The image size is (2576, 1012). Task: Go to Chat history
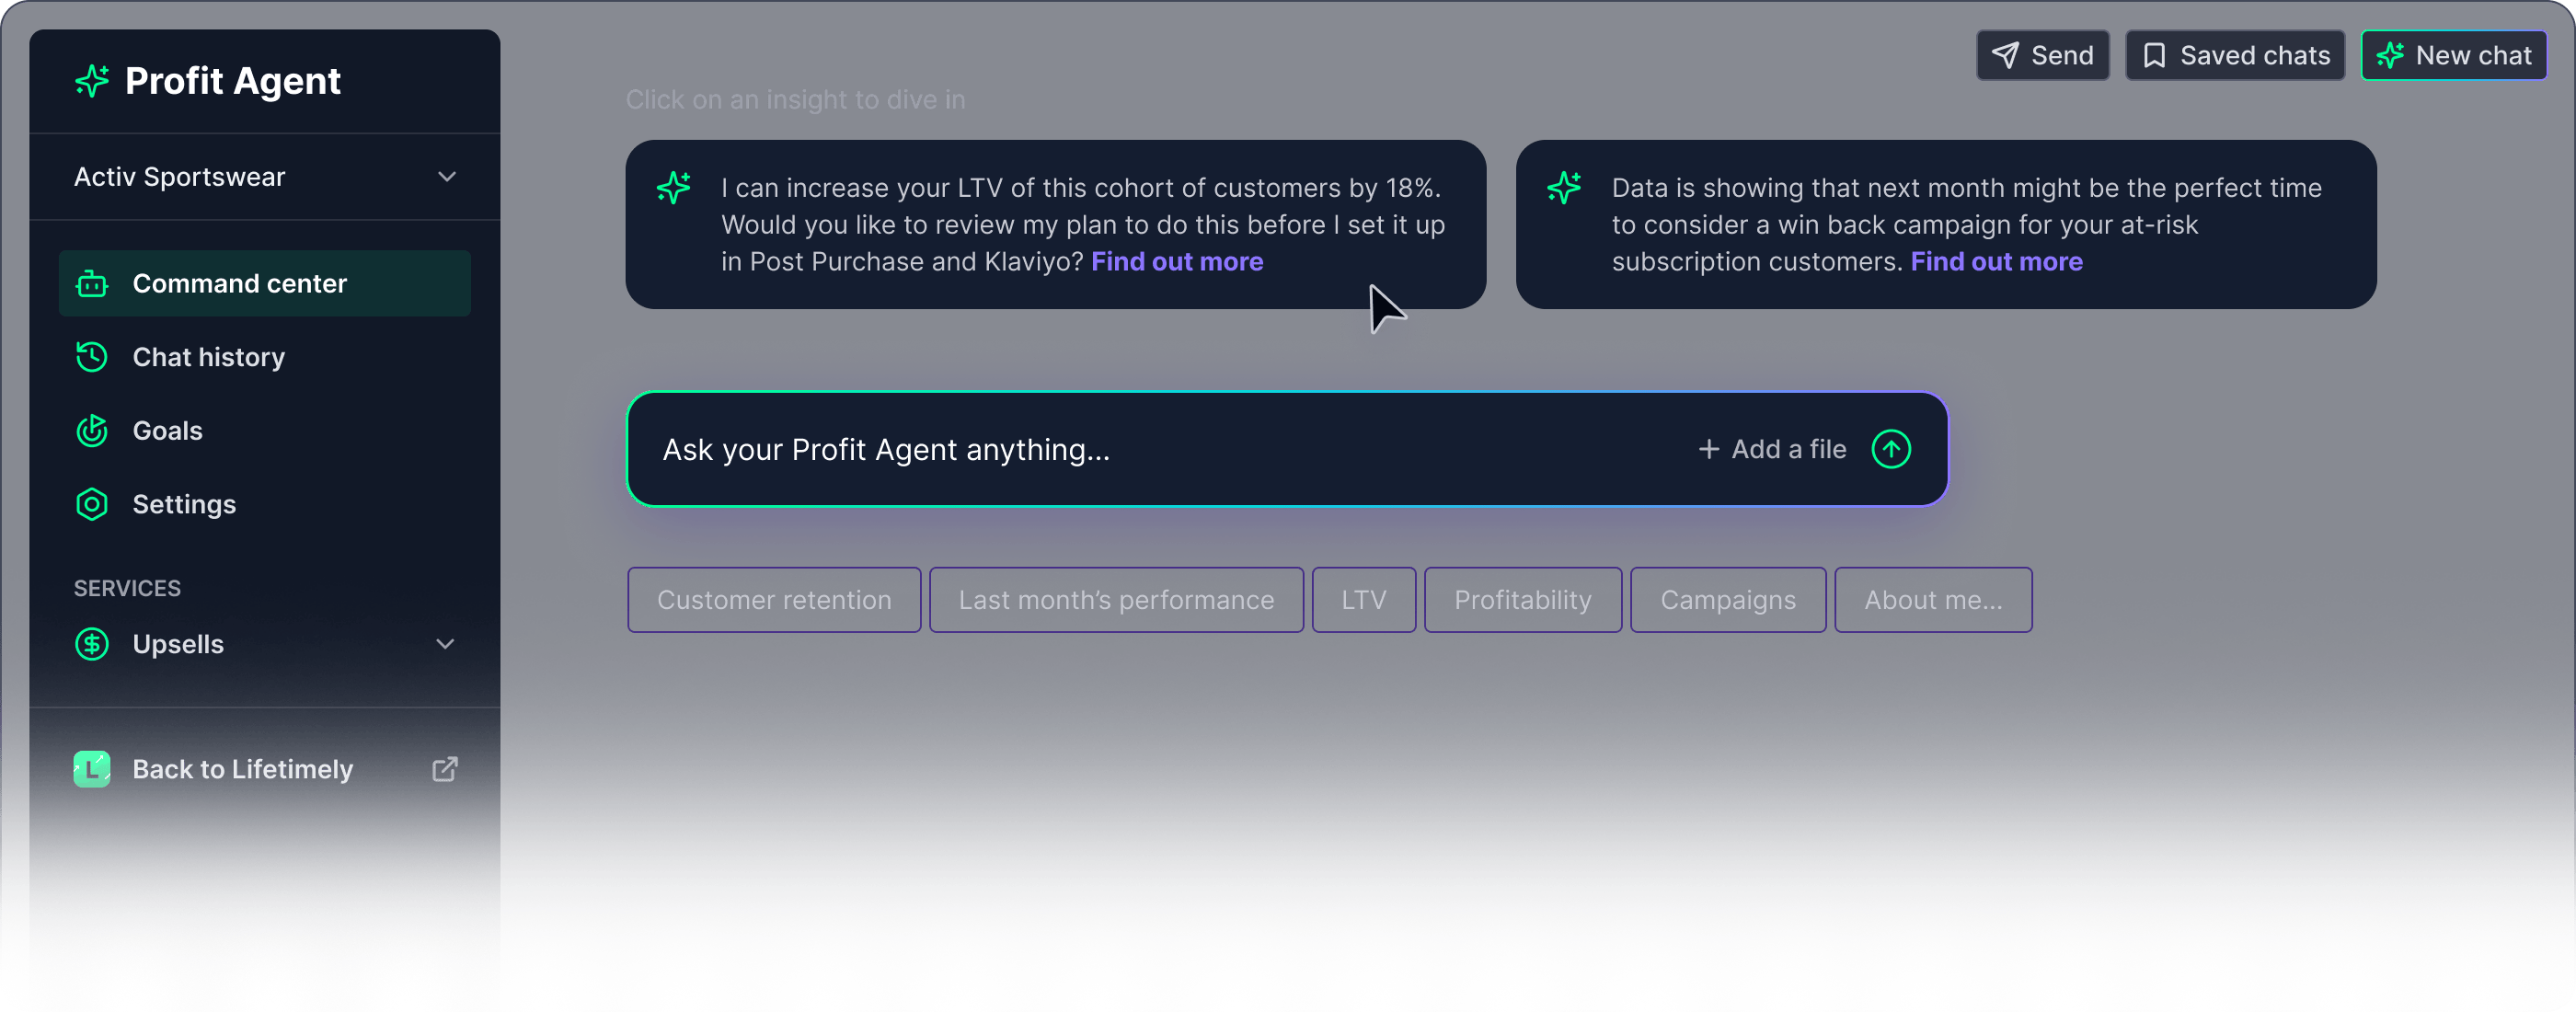pos(265,357)
